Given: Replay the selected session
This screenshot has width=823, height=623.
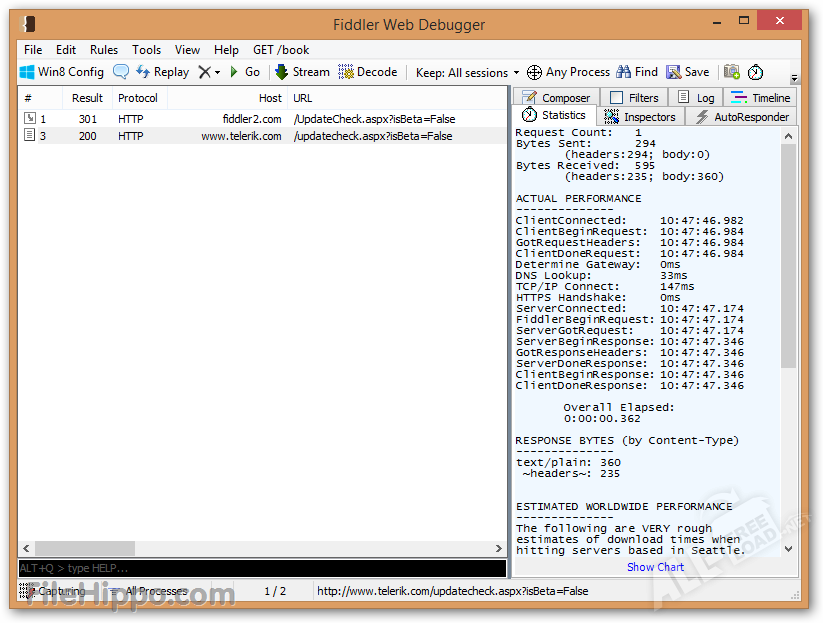Looking at the screenshot, I should pyautogui.click(x=162, y=72).
